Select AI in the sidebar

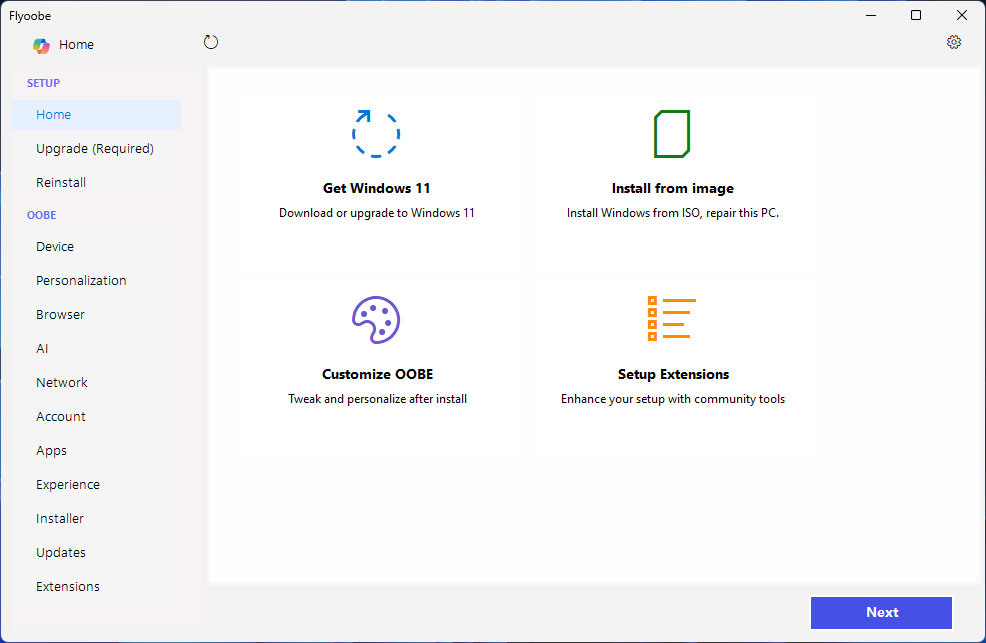(96, 348)
